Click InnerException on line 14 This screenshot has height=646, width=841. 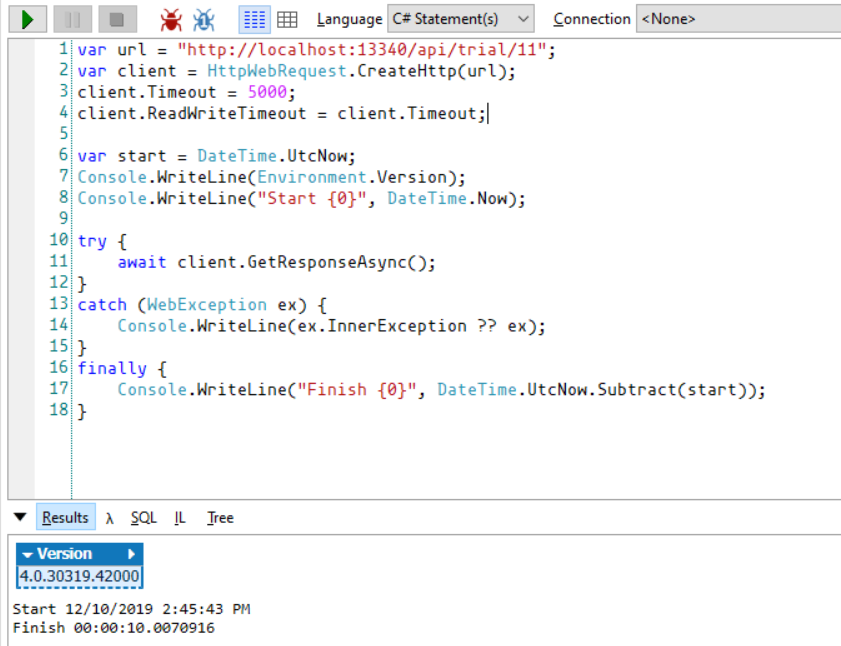click(x=397, y=326)
